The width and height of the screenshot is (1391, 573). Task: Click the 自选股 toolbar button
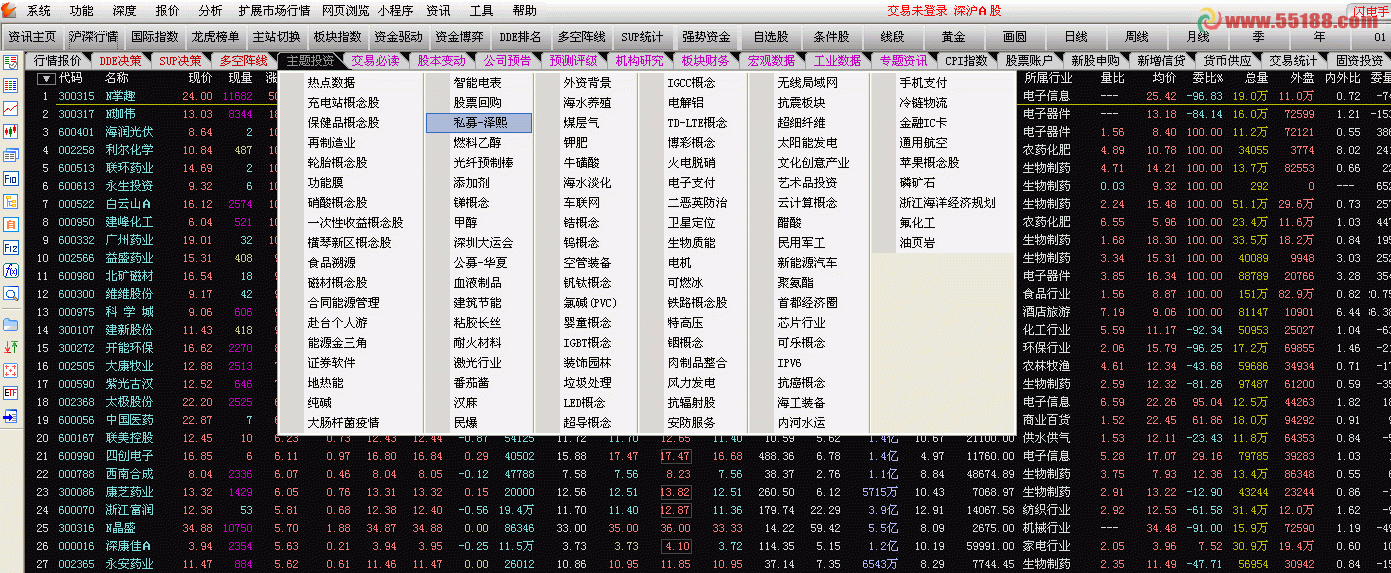(x=771, y=37)
